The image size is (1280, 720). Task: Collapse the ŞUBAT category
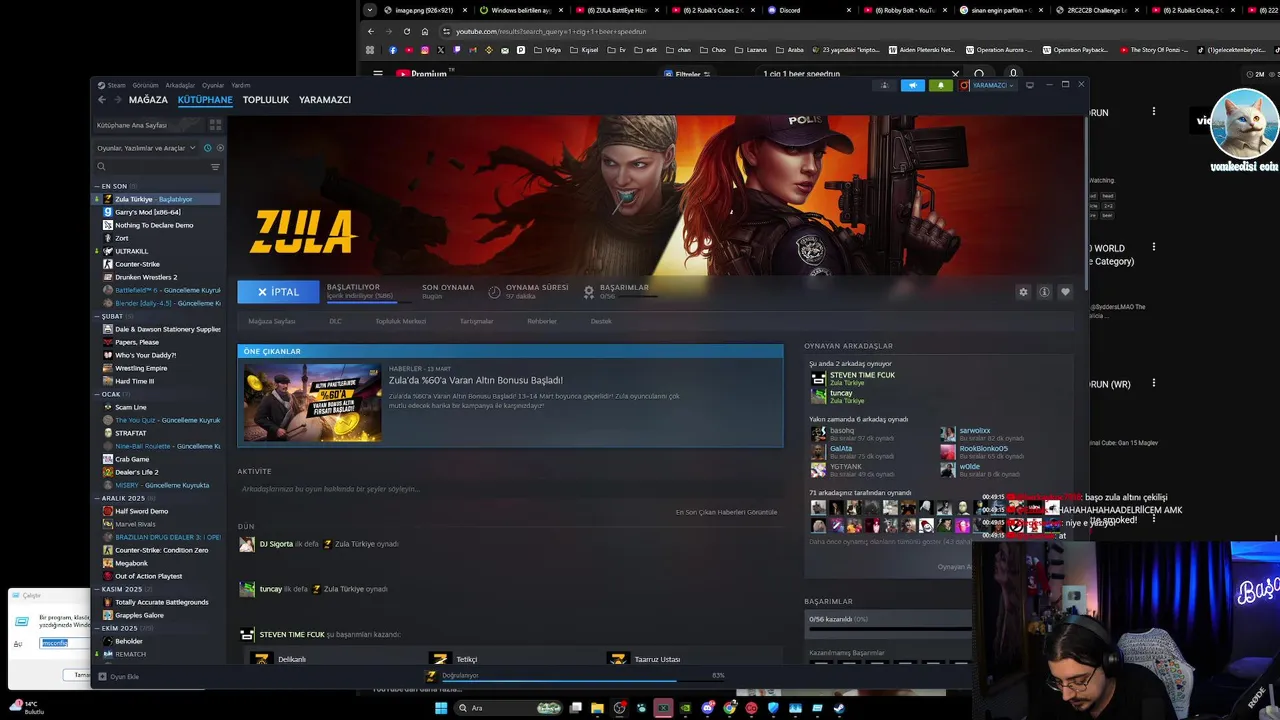pos(110,316)
